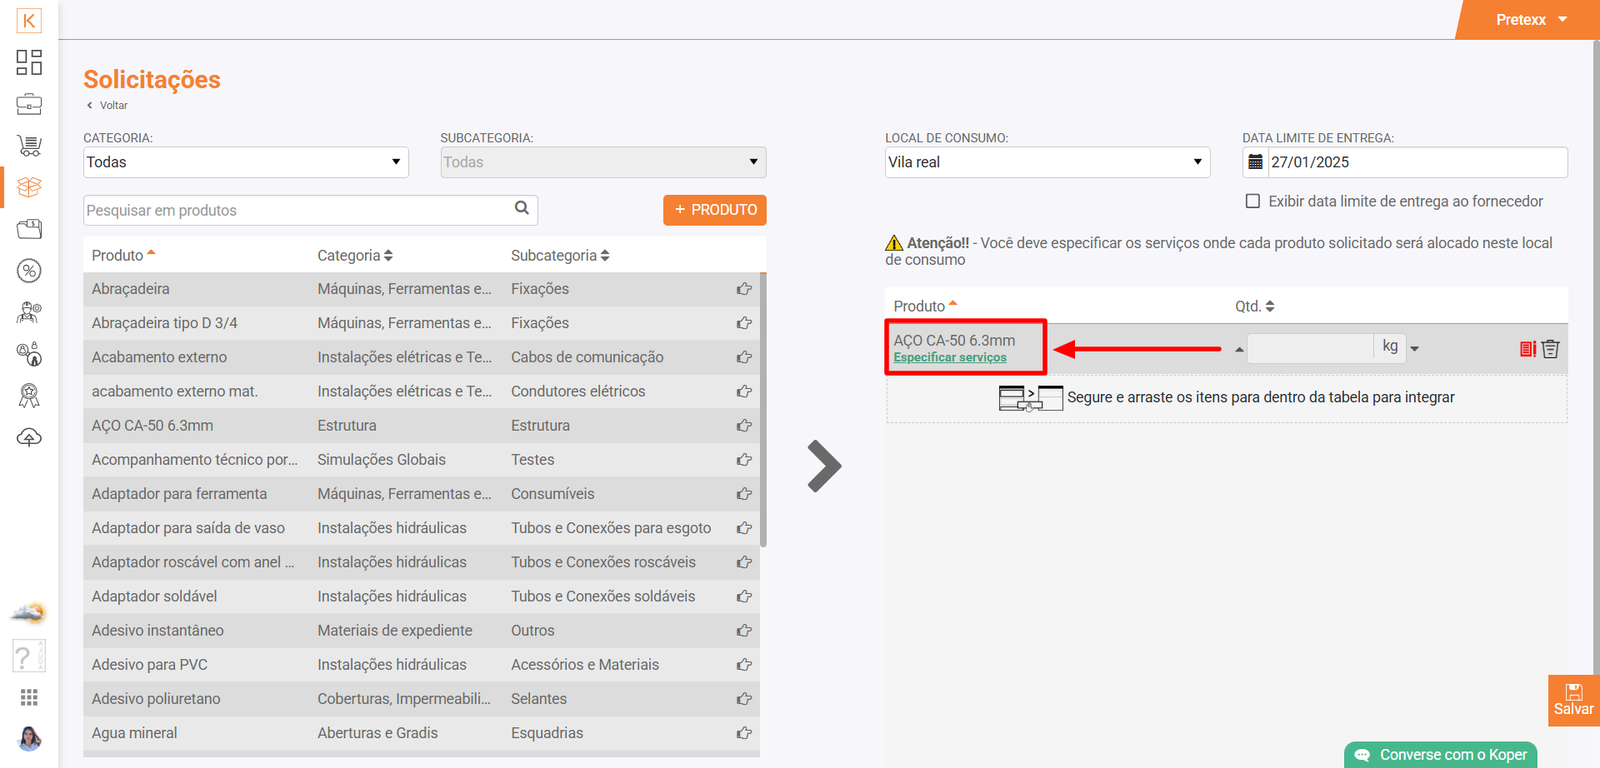Click the add arrow icon for Abraçadeira row
Image resolution: width=1600 pixels, height=768 pixels.
744,289
